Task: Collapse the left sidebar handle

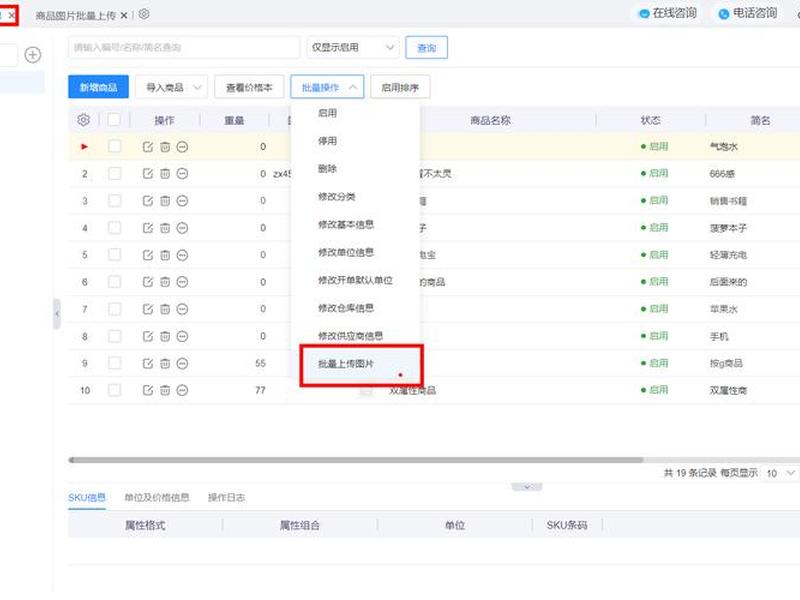Action: (x=57, y=313)
